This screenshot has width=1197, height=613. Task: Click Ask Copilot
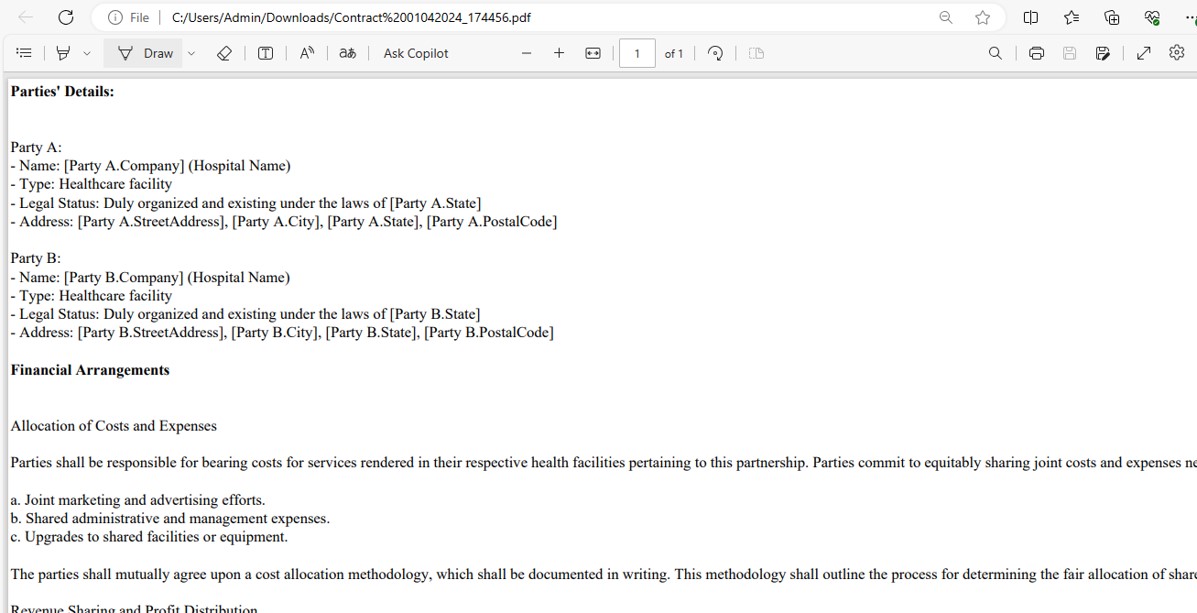pyautogui.click(x=416, y=53)
